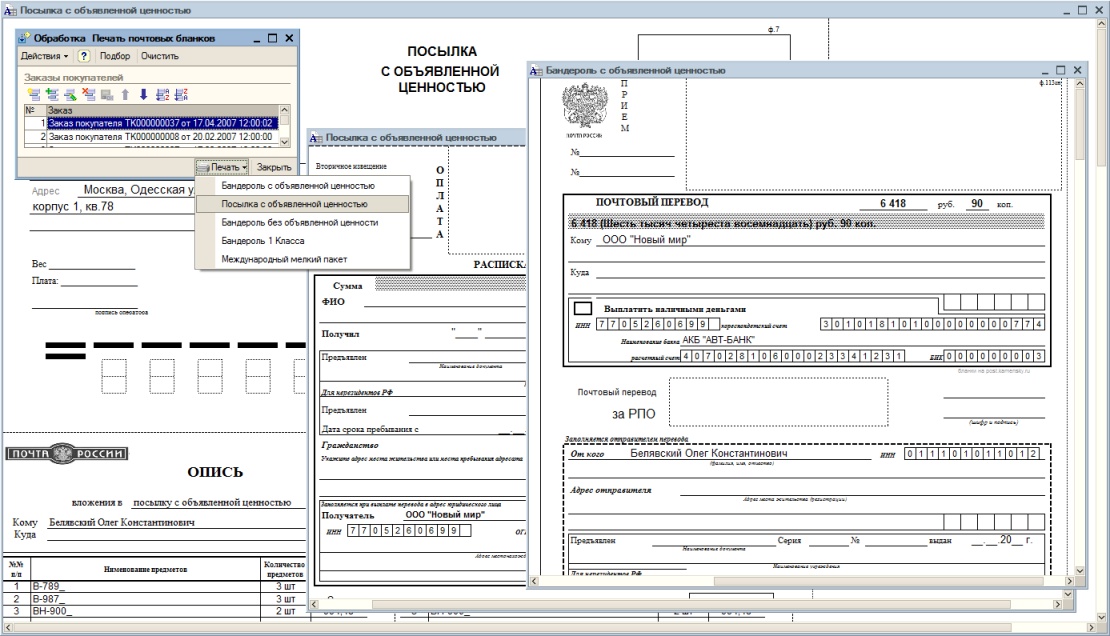Click the Кому value ООО "Новый мир"
1110x636 pixels.
tap(646, 239)
